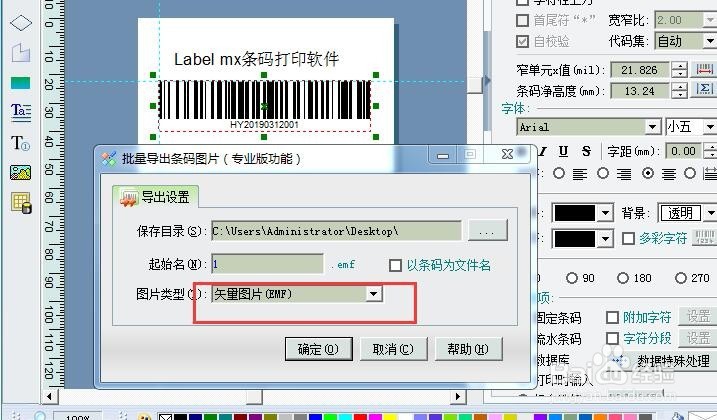Open color dropdown arrow beside 背景 label
The height and width of the screenshot is (420, 717).
point(605,213)
